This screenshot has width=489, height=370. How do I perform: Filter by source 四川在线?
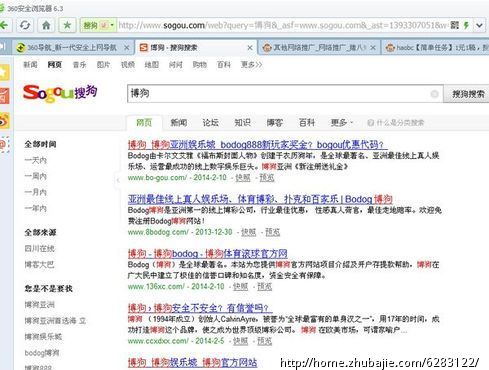click(x=40, y=248)
